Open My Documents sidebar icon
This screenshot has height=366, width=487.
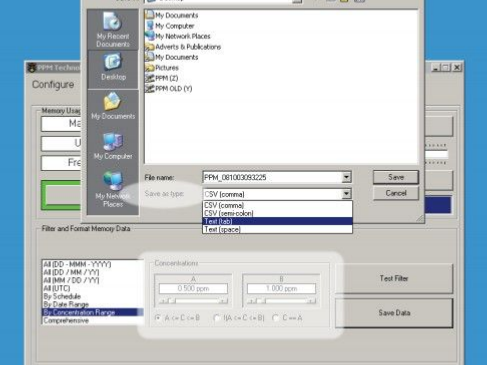pyautogui.click(x=113, y=106)
